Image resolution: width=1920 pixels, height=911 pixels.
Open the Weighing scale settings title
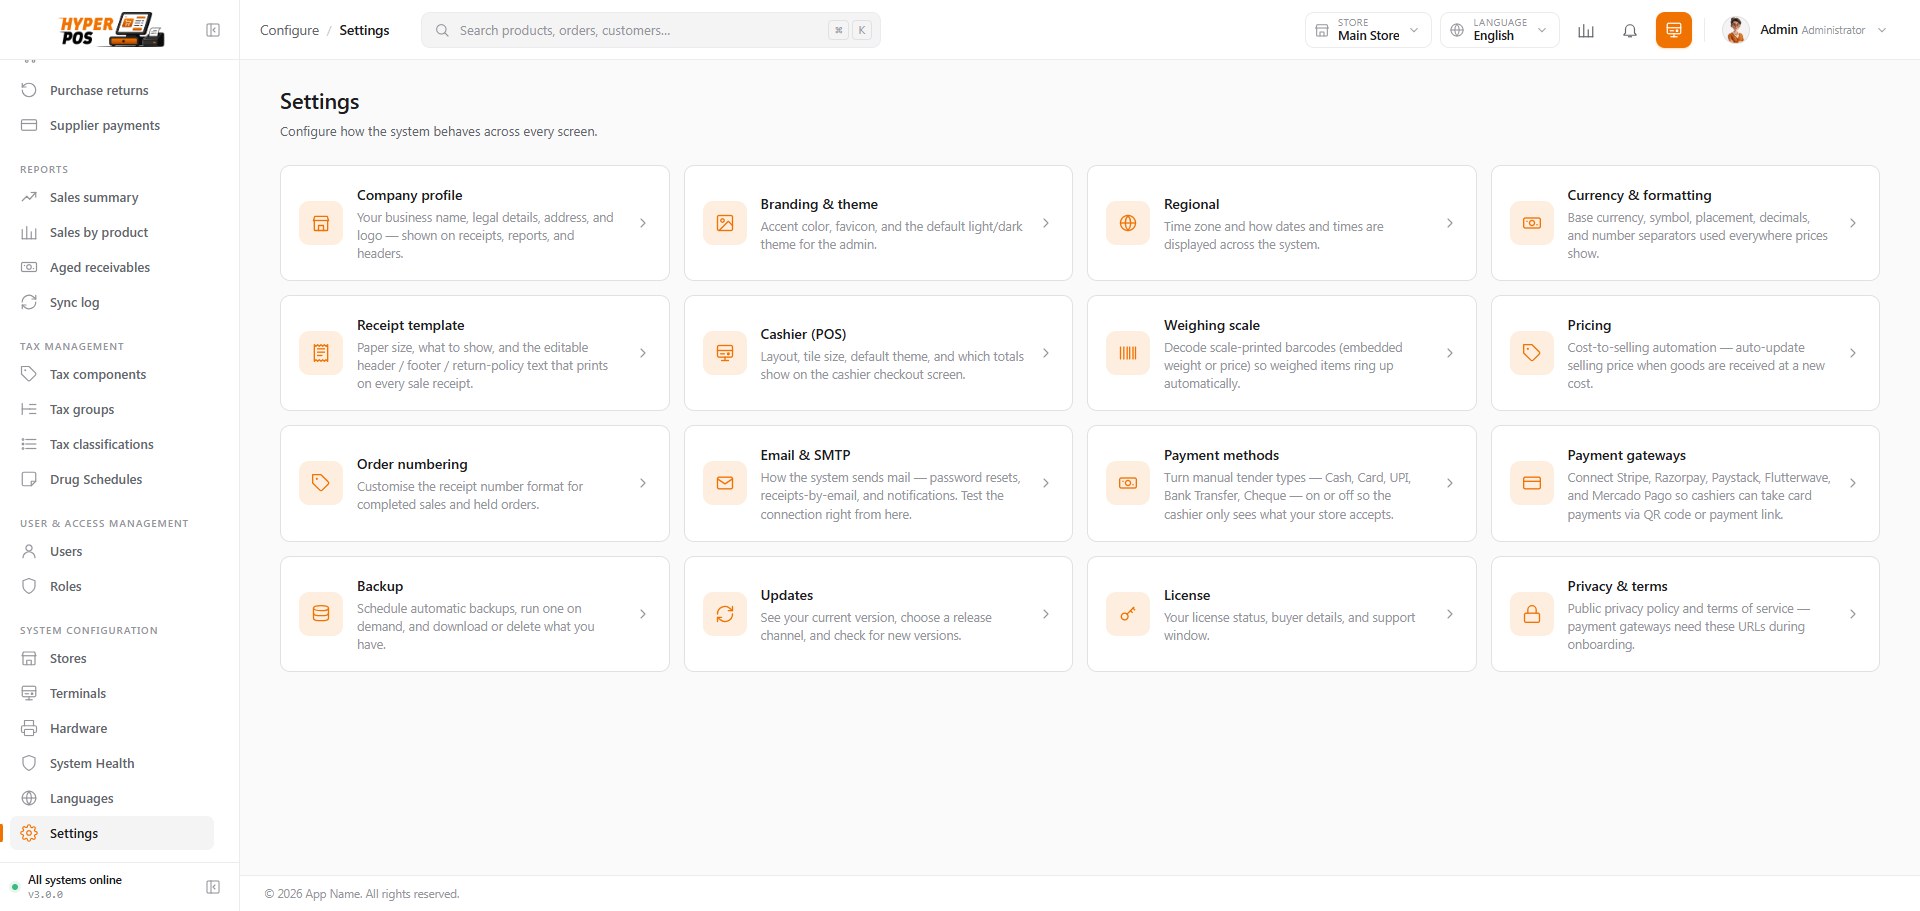coord(1211,325)
